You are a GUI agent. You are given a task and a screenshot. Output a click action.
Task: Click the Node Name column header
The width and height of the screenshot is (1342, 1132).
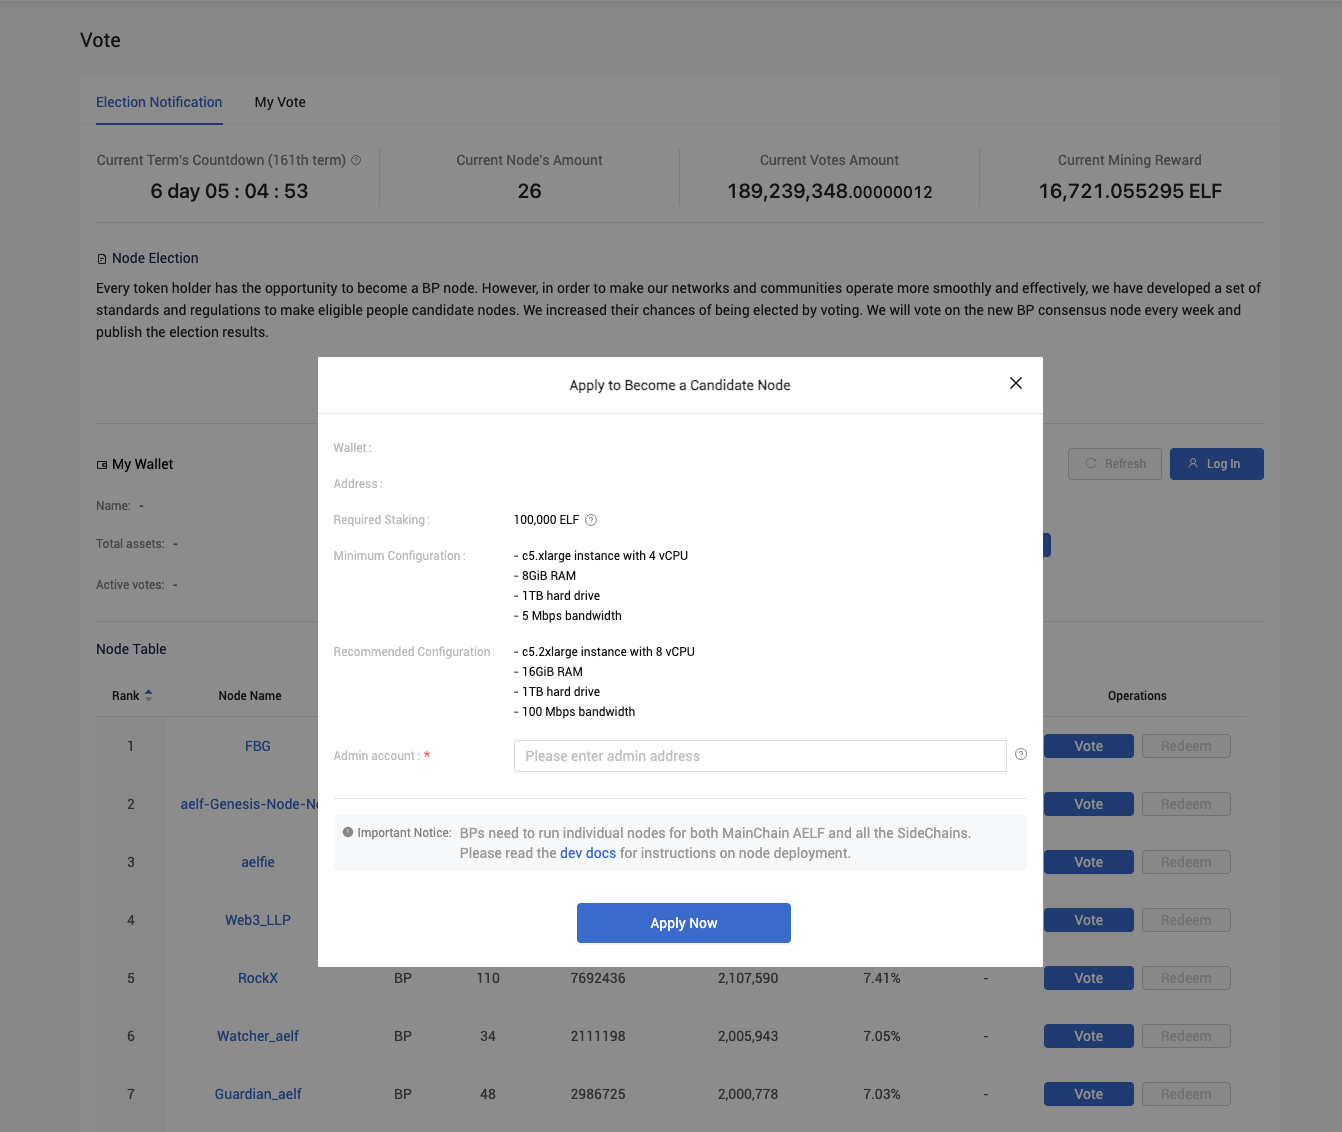(250, 696)
